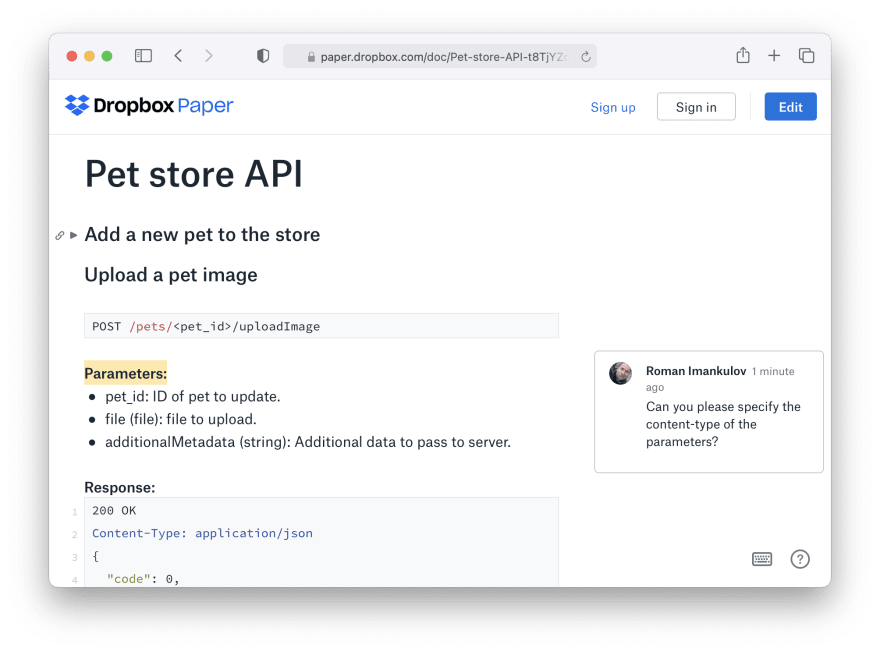Viewport: 880px width, 652px height.
Task: Click the Dropbox Paper wordmark
Action: coord(163,105)
